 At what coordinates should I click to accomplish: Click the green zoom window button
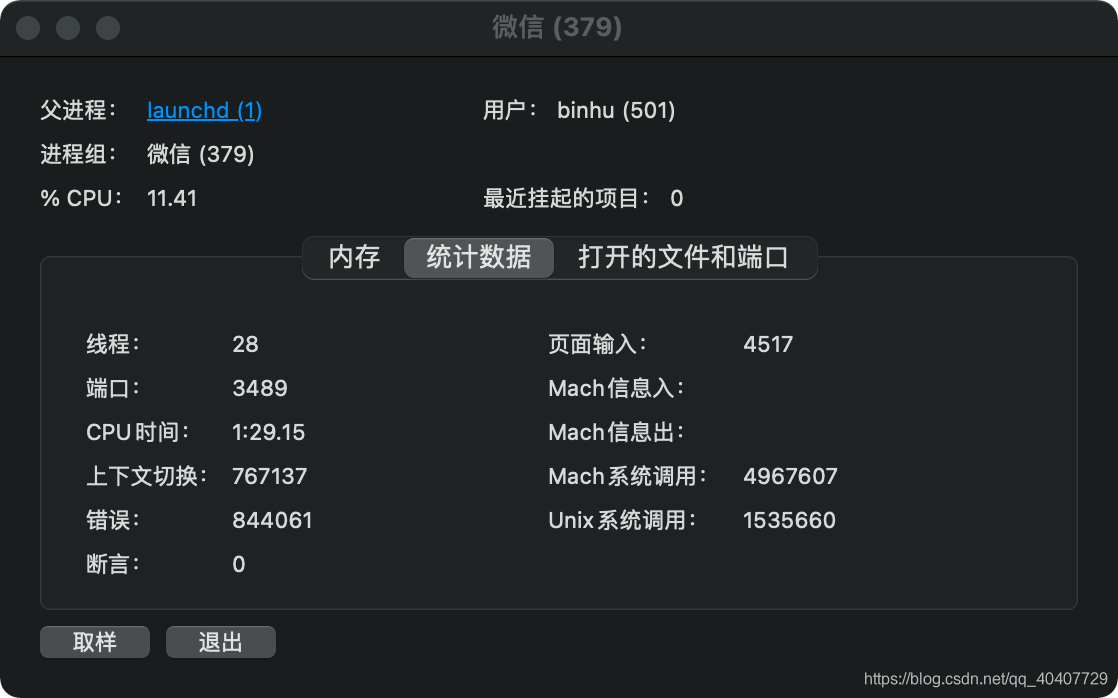tap(106, 28)
